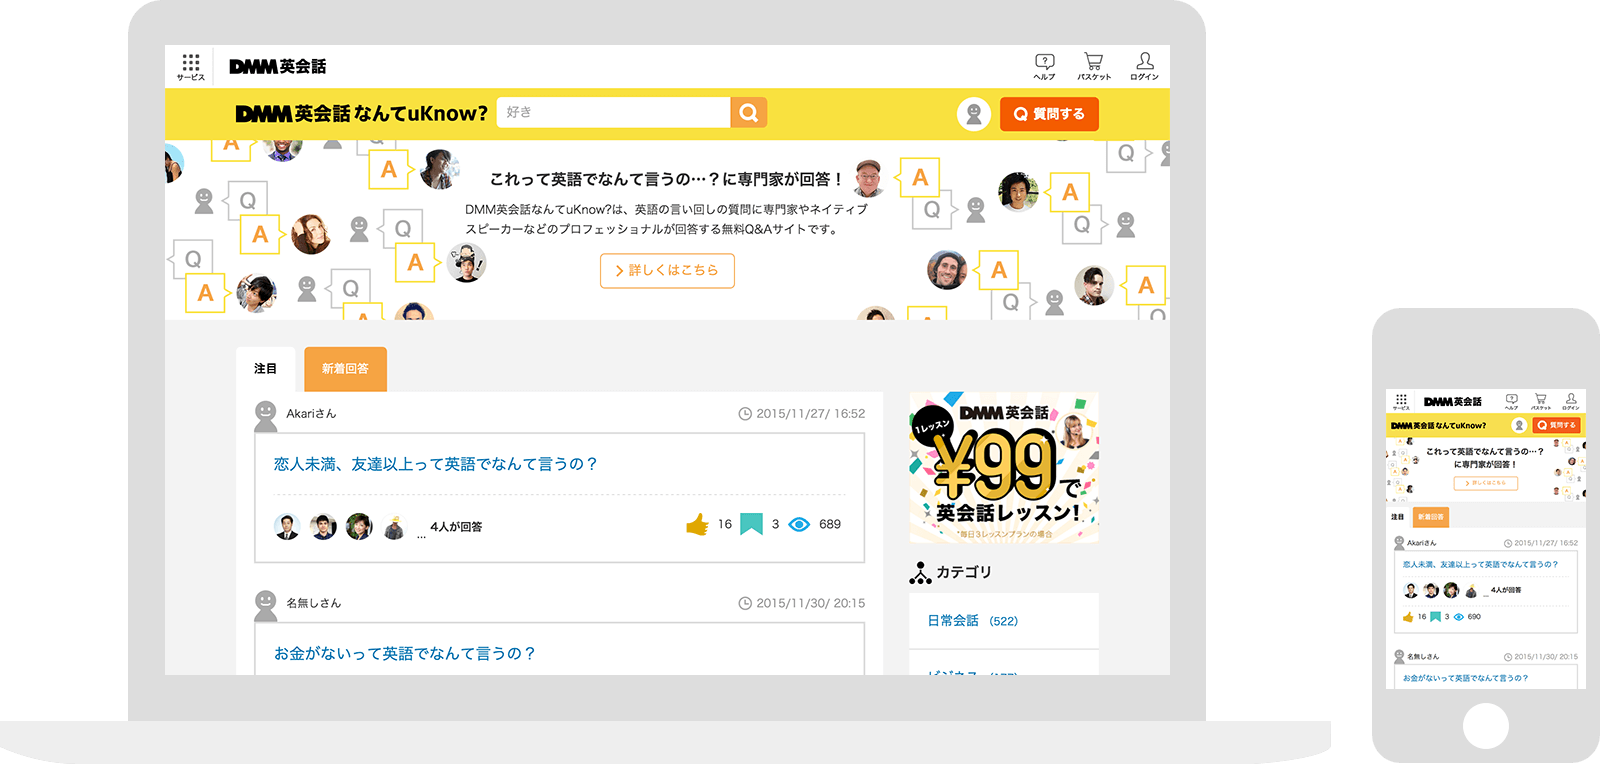
Task: Click the 質問する button on the laptop screen
Action: tap(1049, 114)
